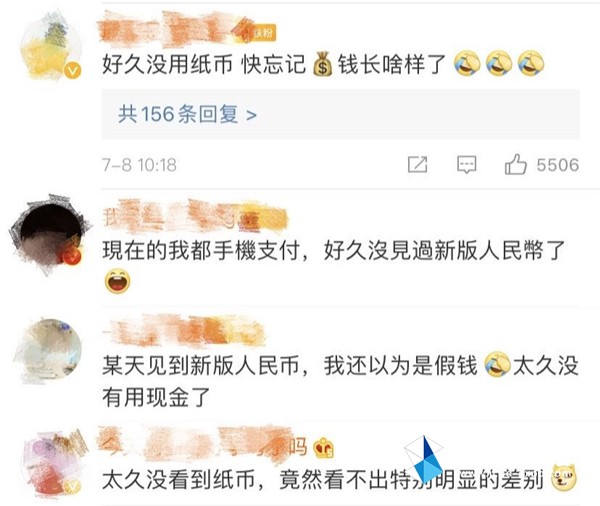
Task: Click the gold verified badge on first avatar
Action: [72, 71]
